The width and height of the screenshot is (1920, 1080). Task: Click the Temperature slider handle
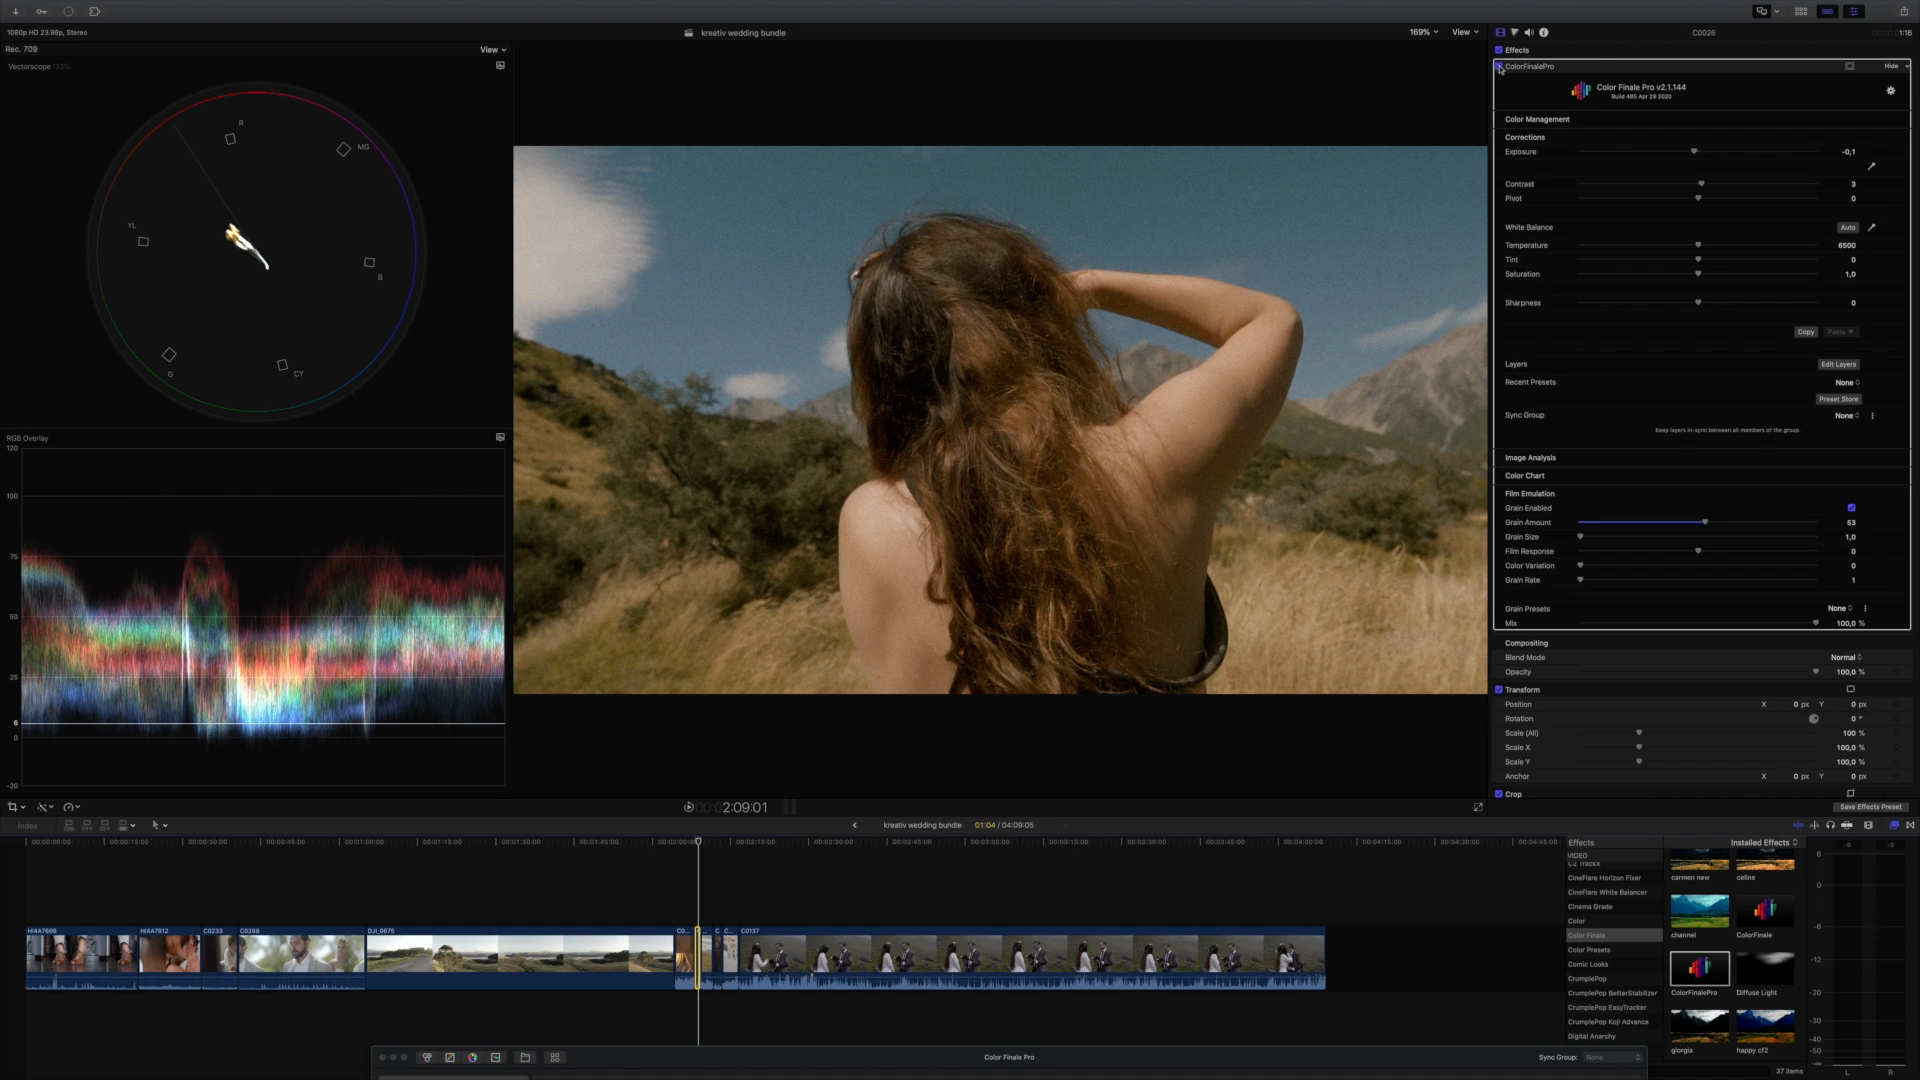coord(1698,245)
